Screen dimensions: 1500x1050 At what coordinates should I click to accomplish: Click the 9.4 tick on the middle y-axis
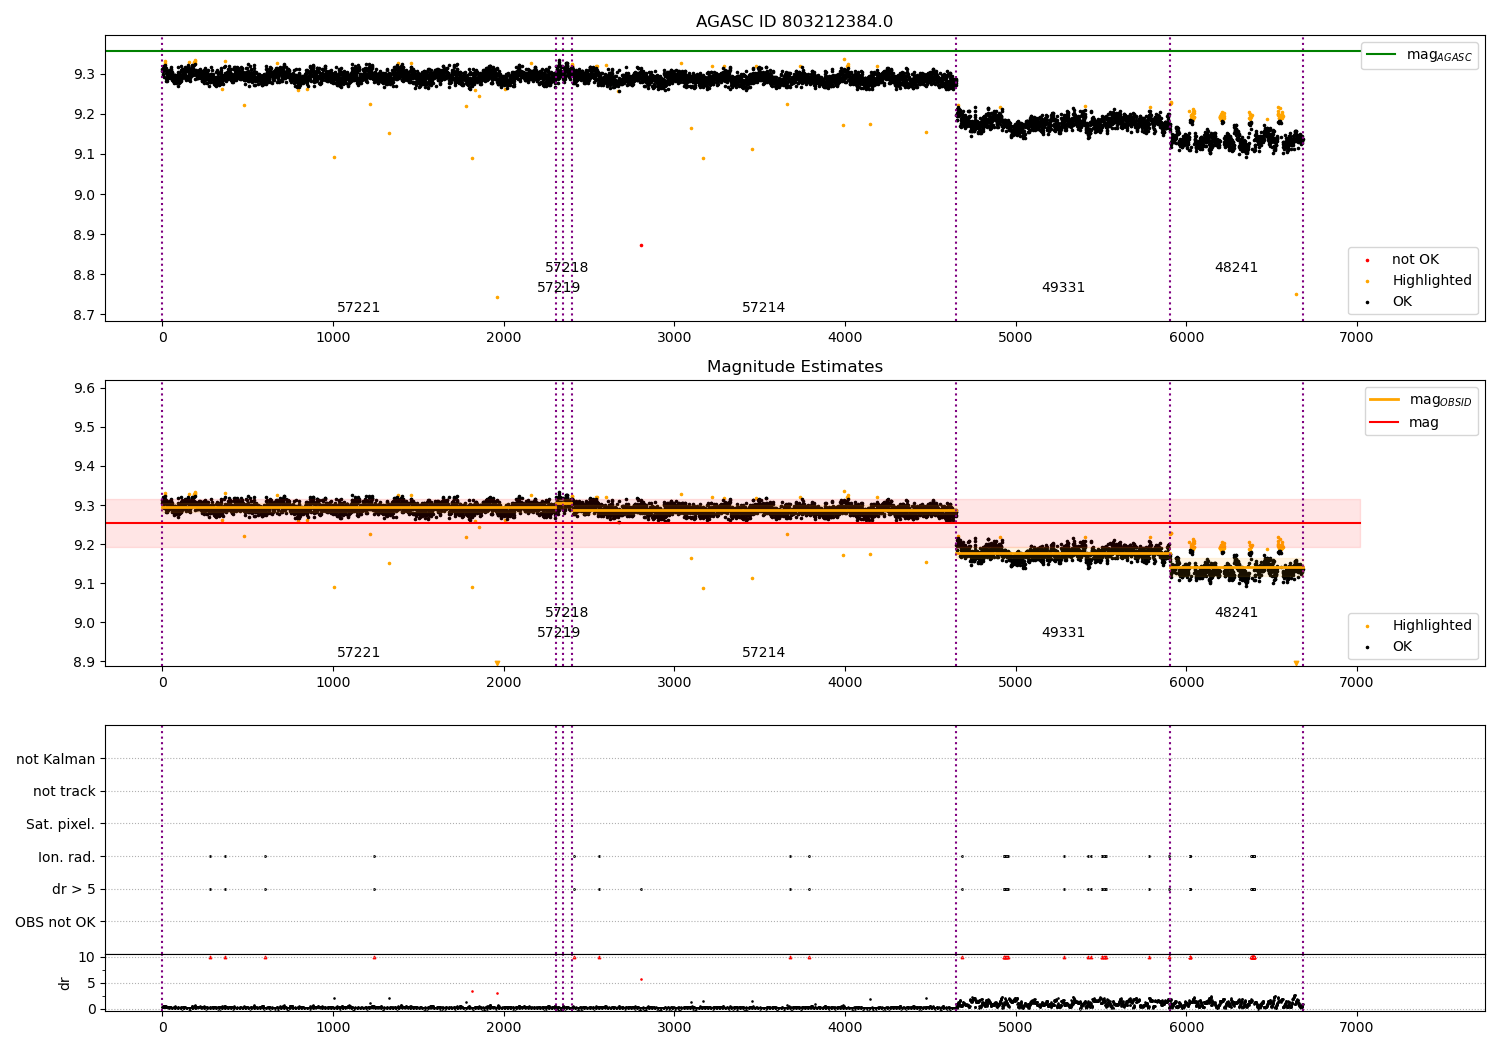(84, 466)
